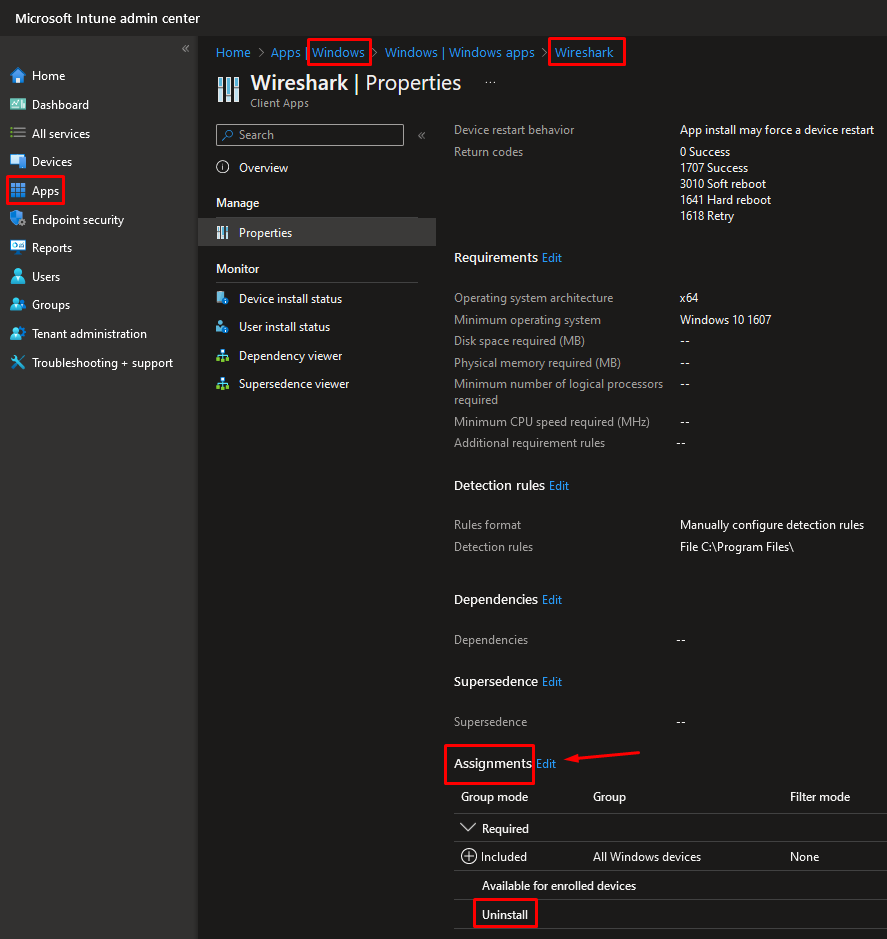Edit the Detection rules section

click(559, 486)
